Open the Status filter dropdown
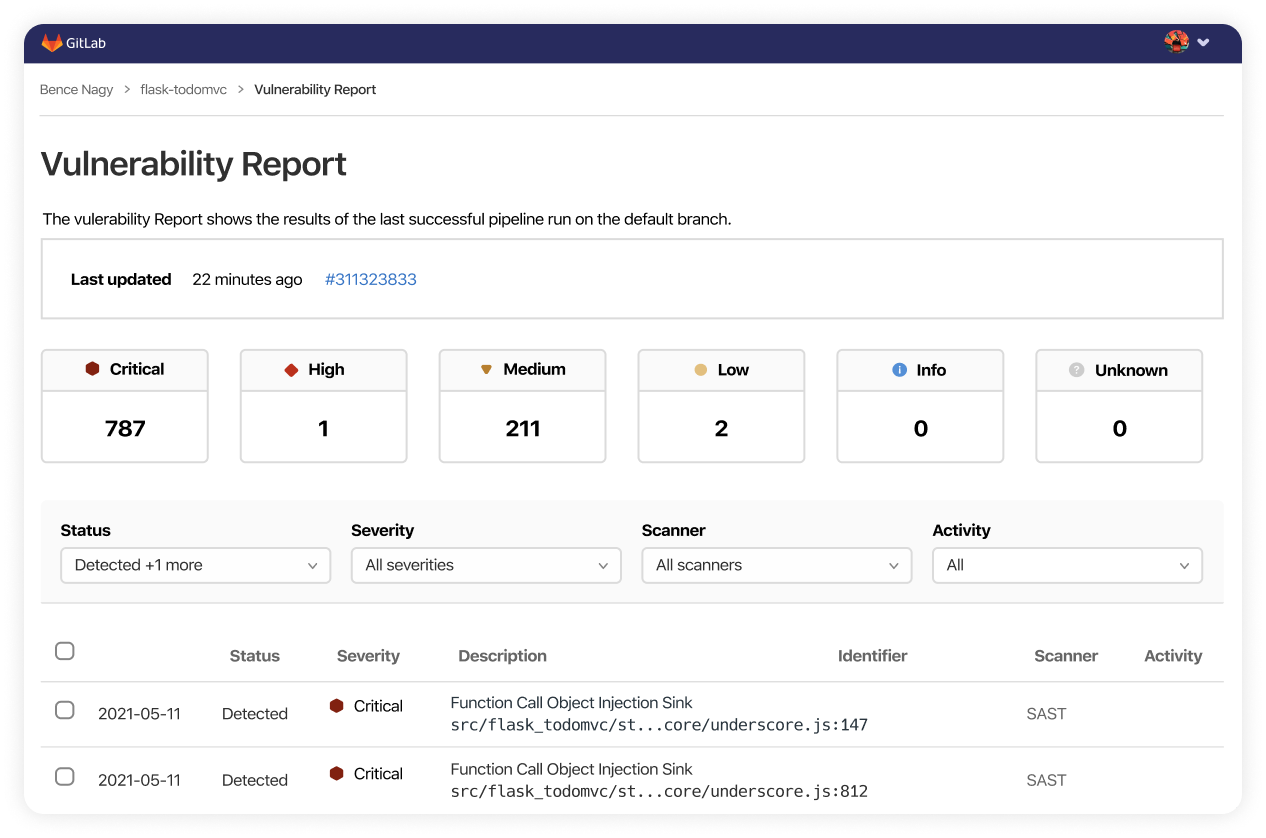 pyautogui.click(x=195, y=565)
